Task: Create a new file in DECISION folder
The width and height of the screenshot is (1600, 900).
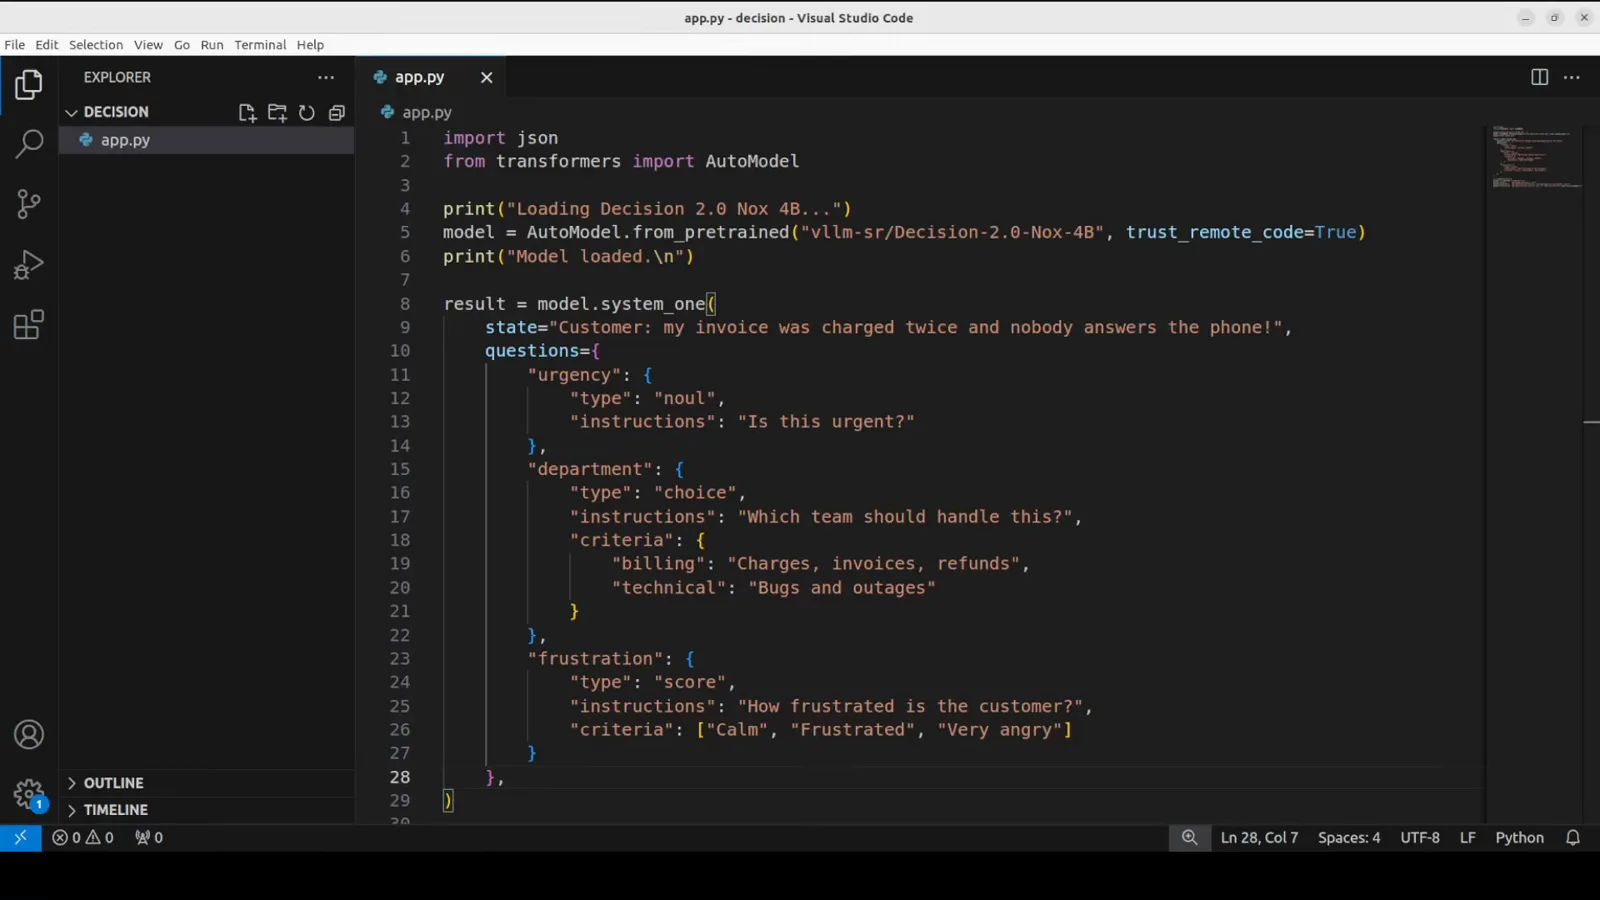Action: [x=247, y=113]
